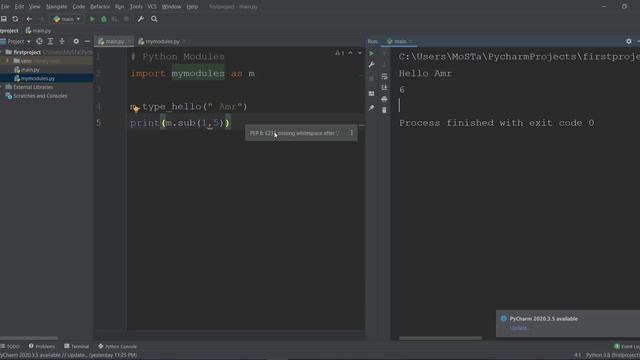Print the Run console output with printer icon

pos(384,99)
